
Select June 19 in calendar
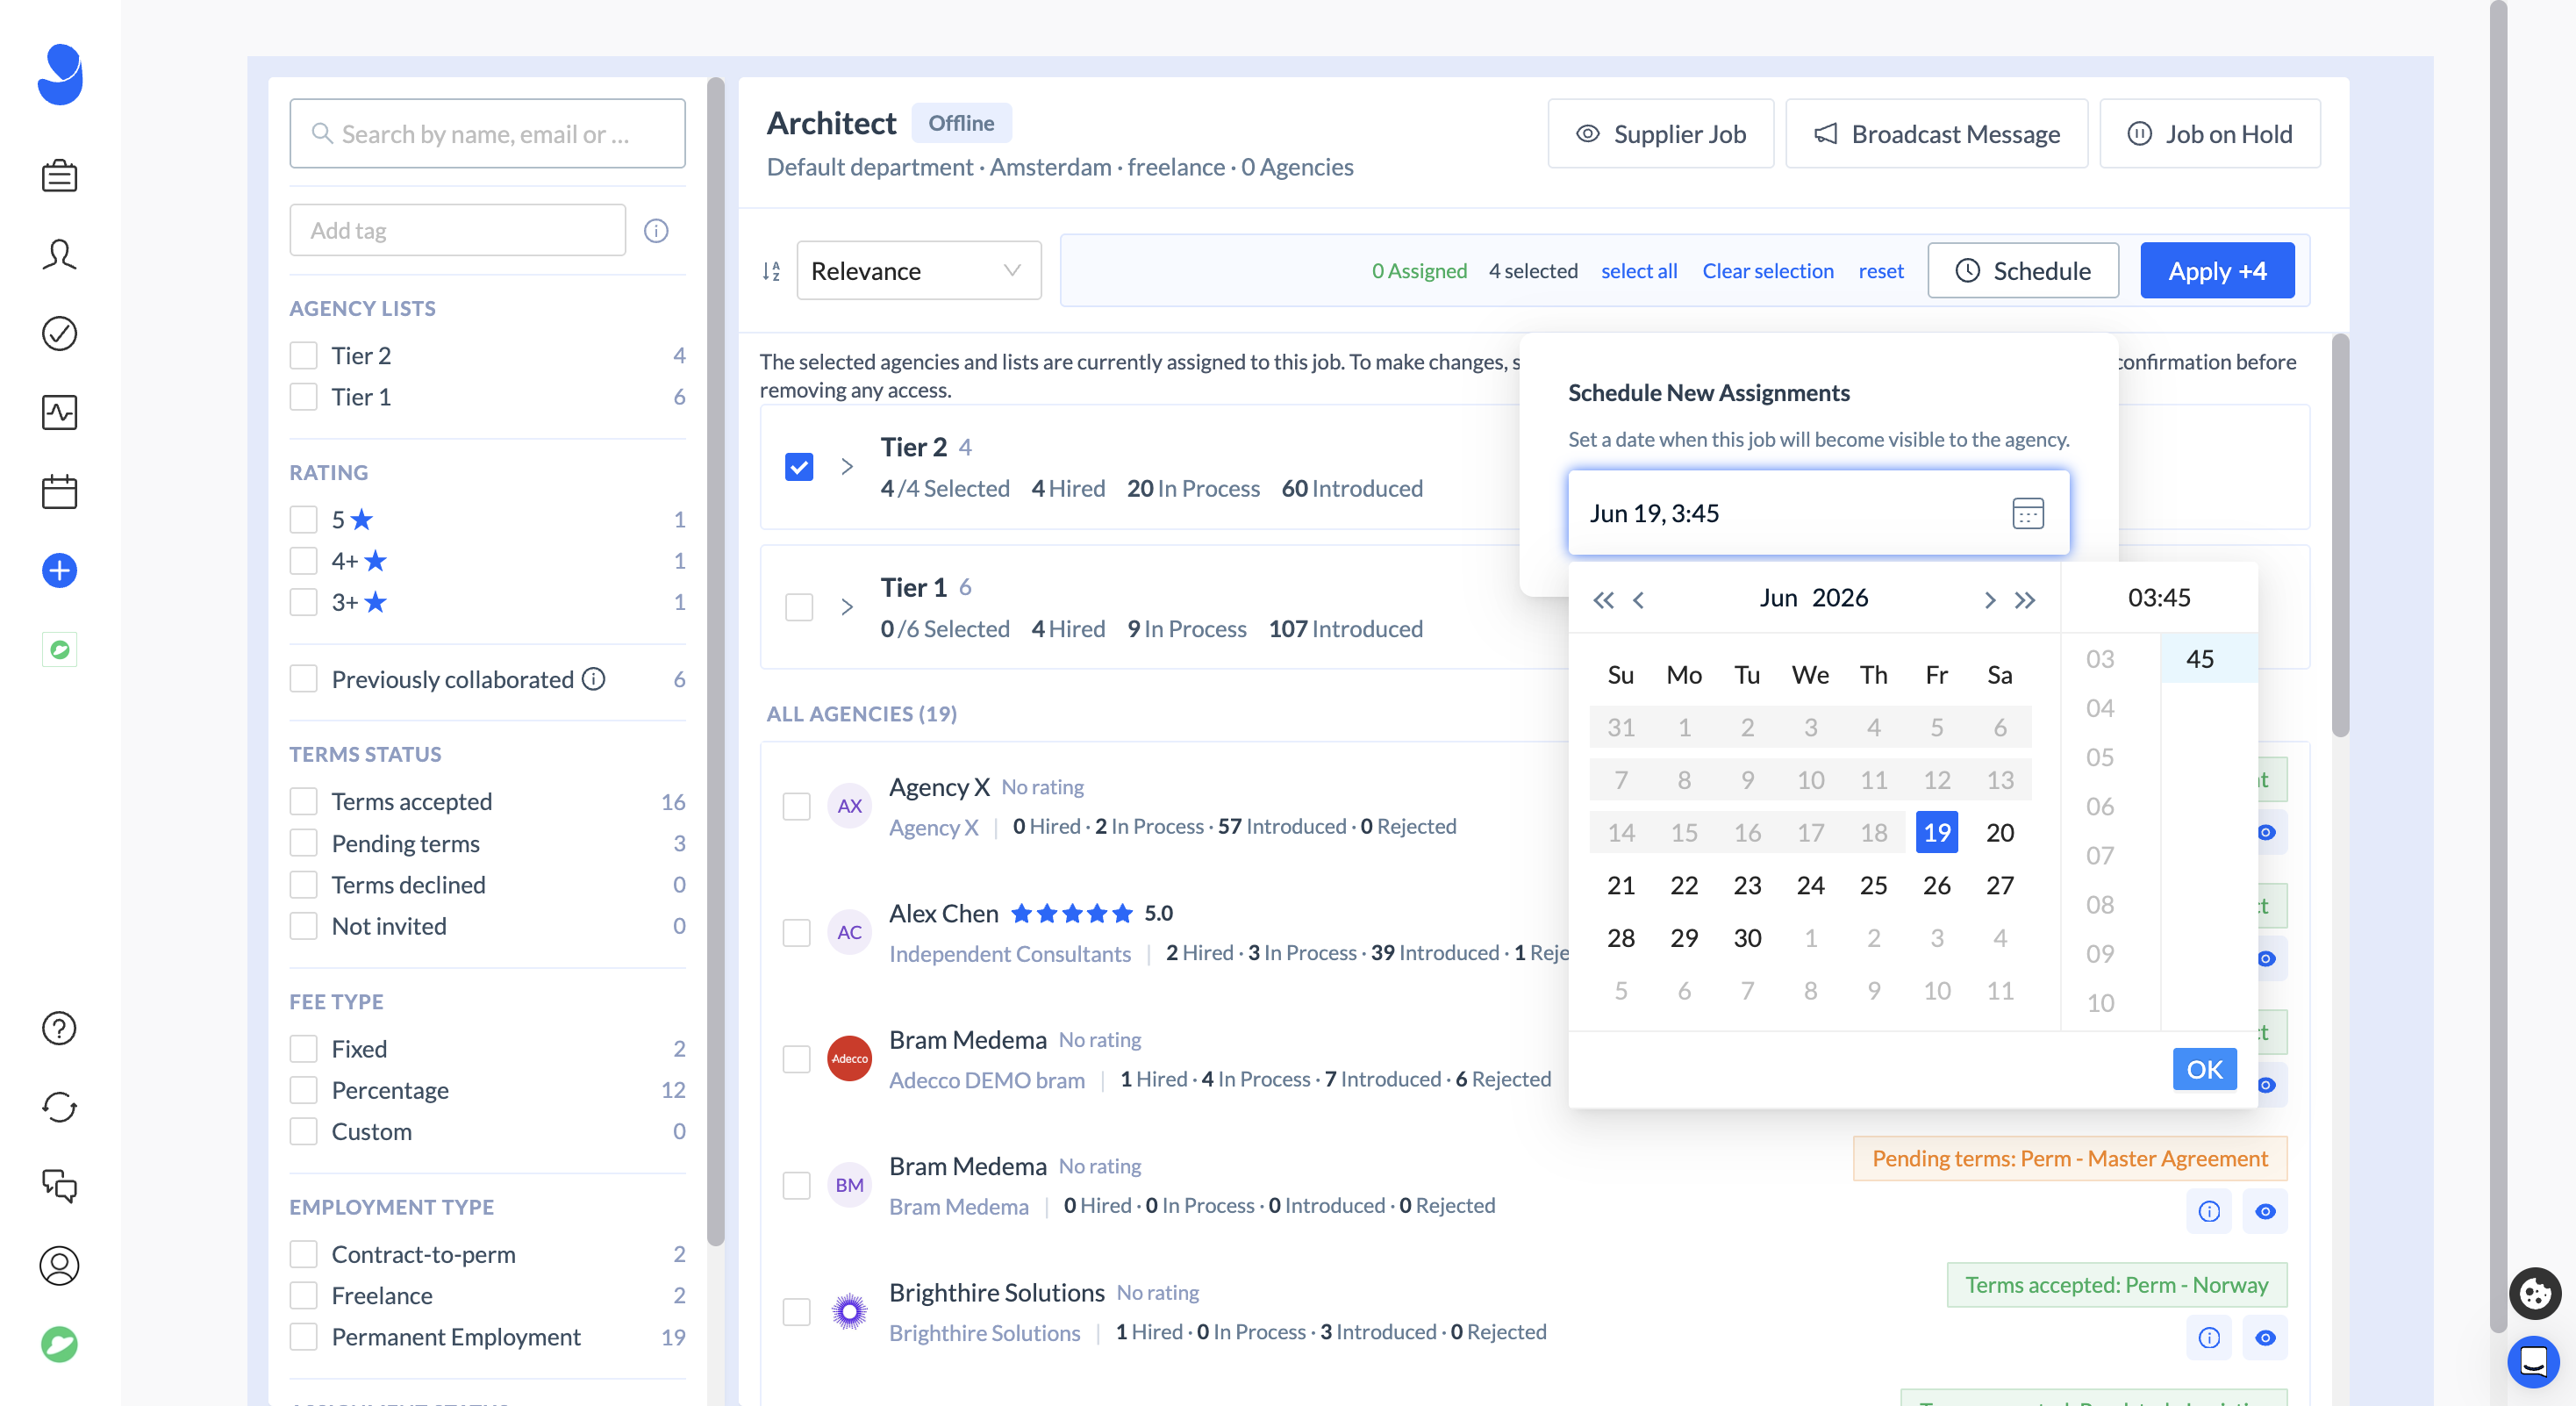[x=1936, y=832]
